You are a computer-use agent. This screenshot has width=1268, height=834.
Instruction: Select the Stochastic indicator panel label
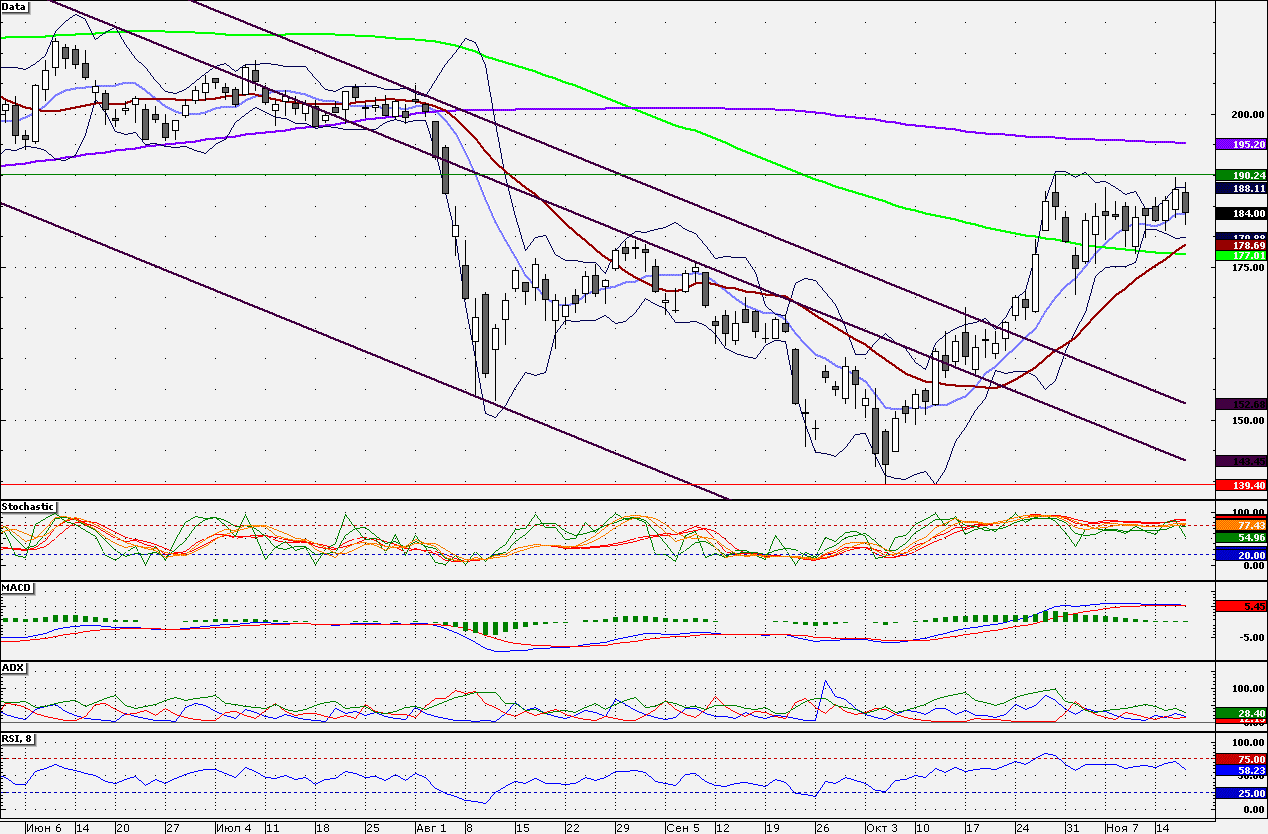click(x=28, y=507)
